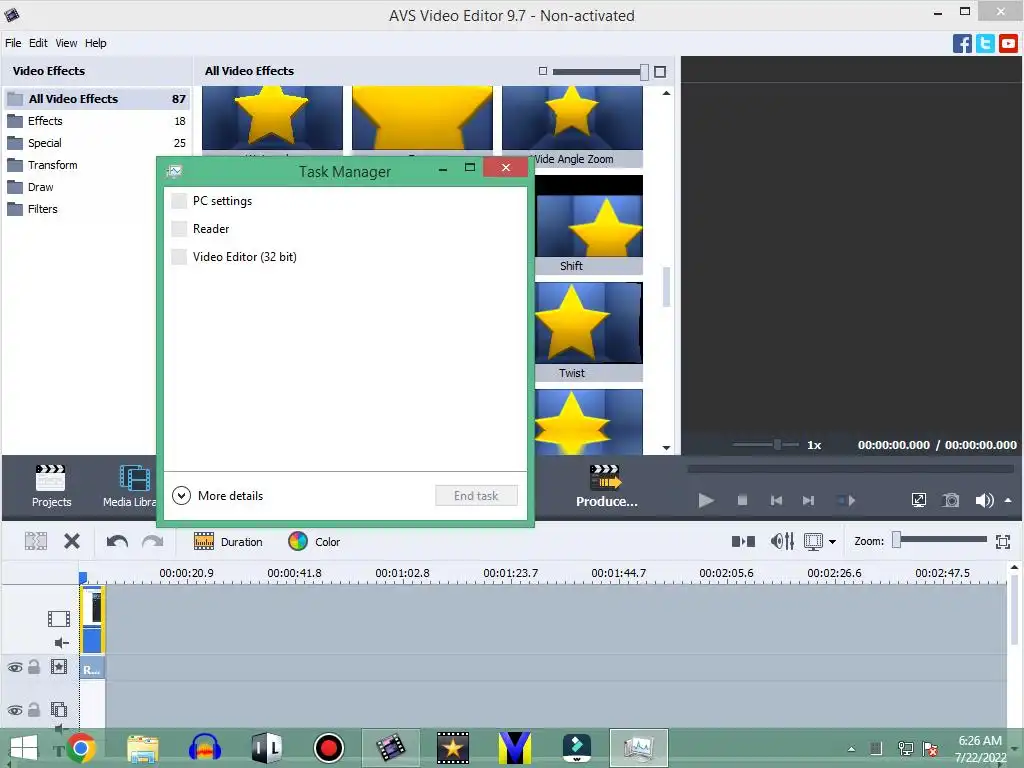Open AVS YouTube channel
This screenshot has width=1024, height=768.
[x=1008, y=44]
